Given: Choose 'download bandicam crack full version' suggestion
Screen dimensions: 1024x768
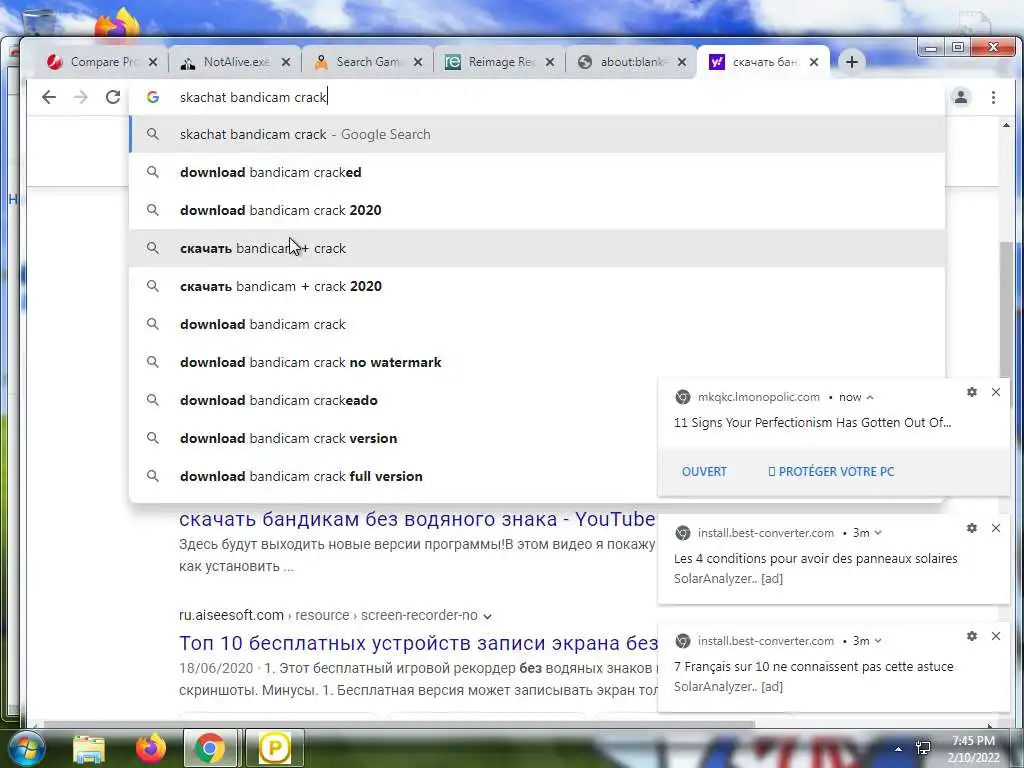Looking at the screenshot, I should pos(392,476).
